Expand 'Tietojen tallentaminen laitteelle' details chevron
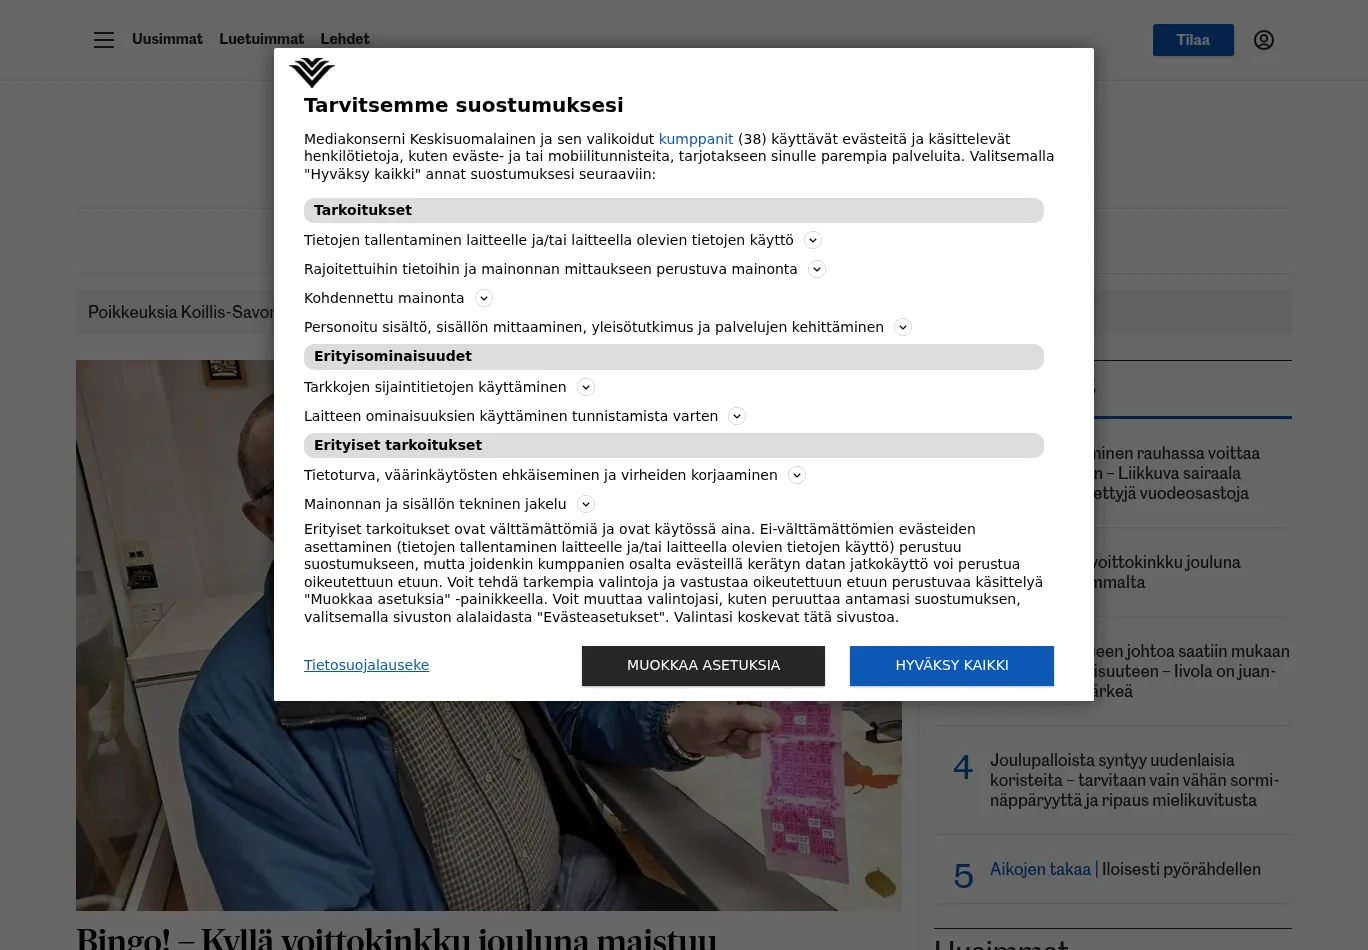The width and height of the screenshot is (1368, 950). (813, 240)
